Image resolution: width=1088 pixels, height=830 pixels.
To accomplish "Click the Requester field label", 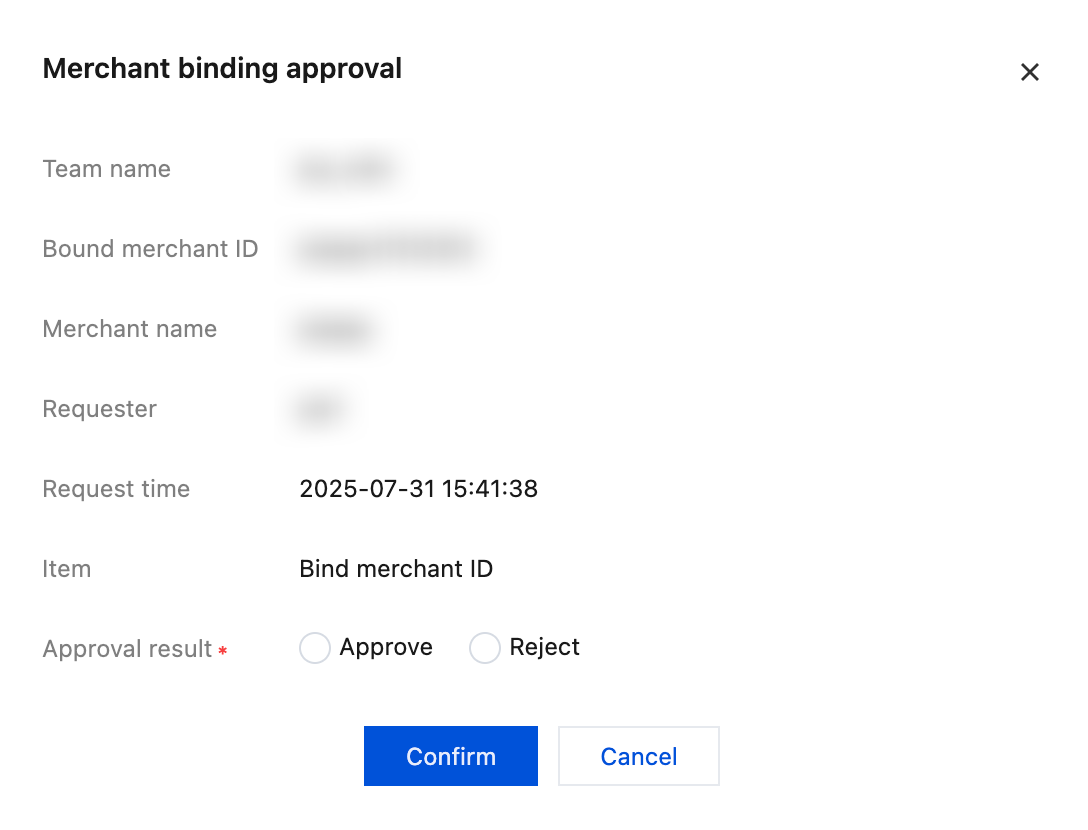I will click(x=99, y=409).
